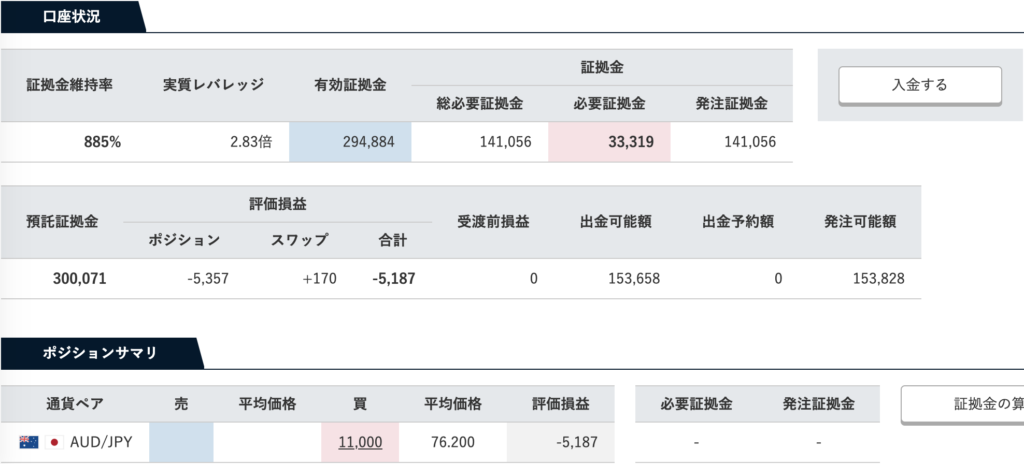Click the 885% margin maintenance rate value
This screenshot has height=464, width=1024.
(x=103, y=142)
